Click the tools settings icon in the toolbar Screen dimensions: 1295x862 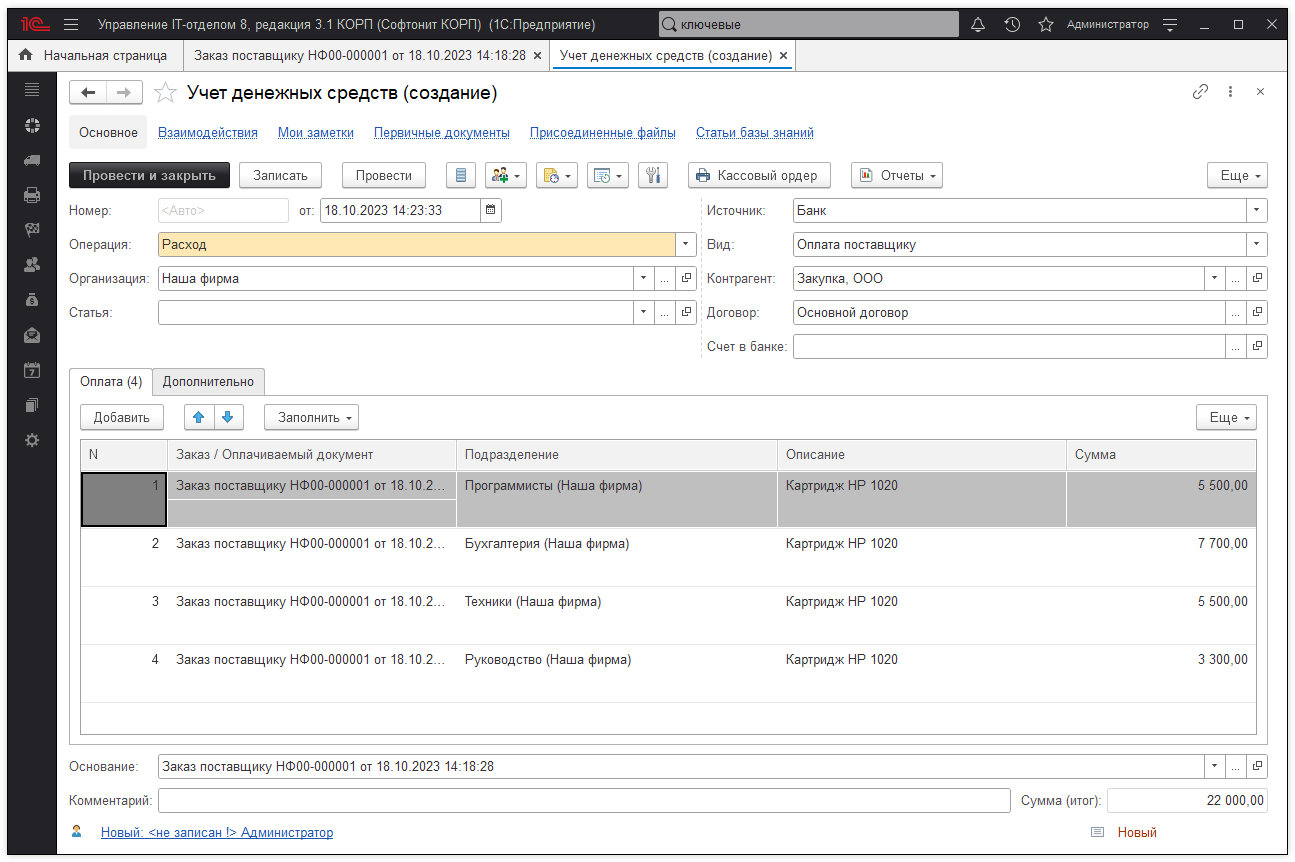pyautogui.click(x=651, y=175)
